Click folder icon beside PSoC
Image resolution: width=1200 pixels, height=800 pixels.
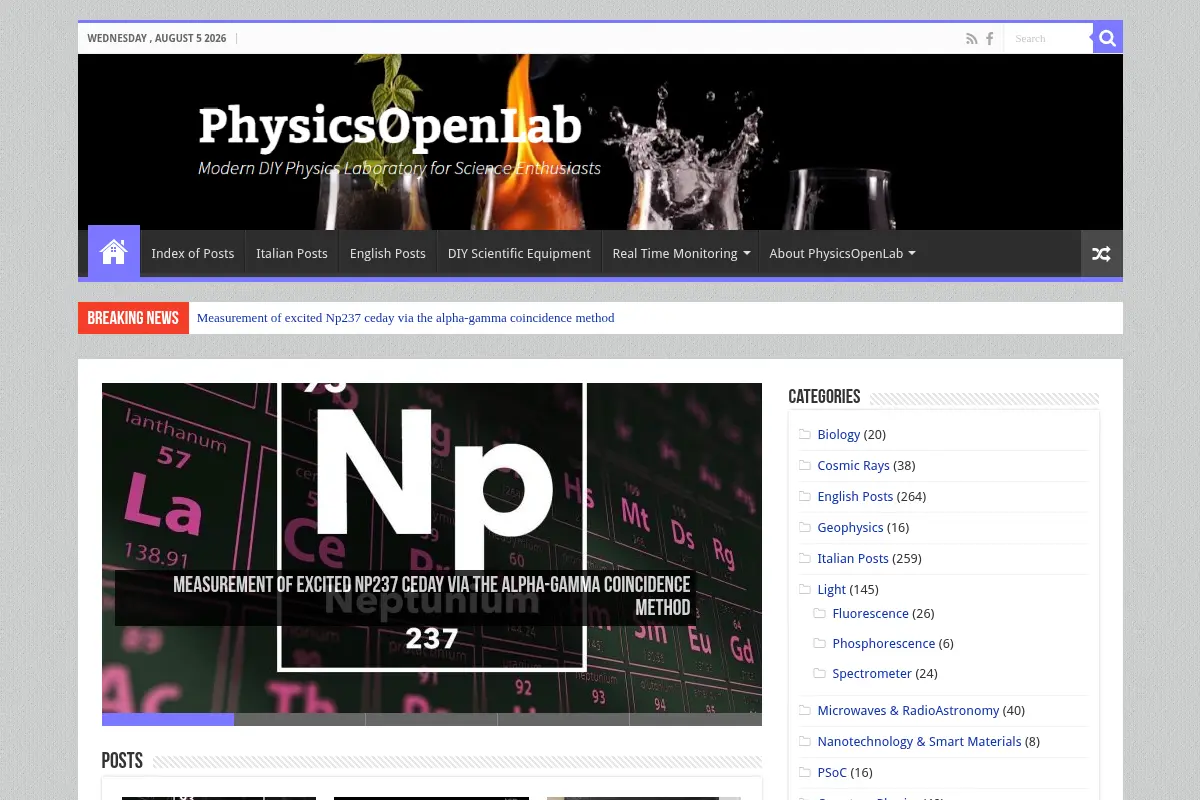(x=805, y=772)
